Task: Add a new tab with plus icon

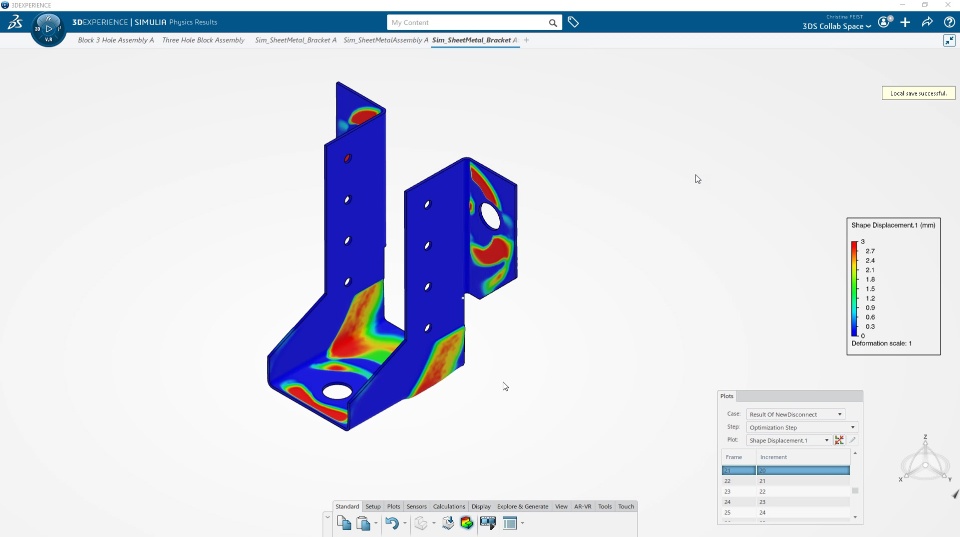Action: 526,40
